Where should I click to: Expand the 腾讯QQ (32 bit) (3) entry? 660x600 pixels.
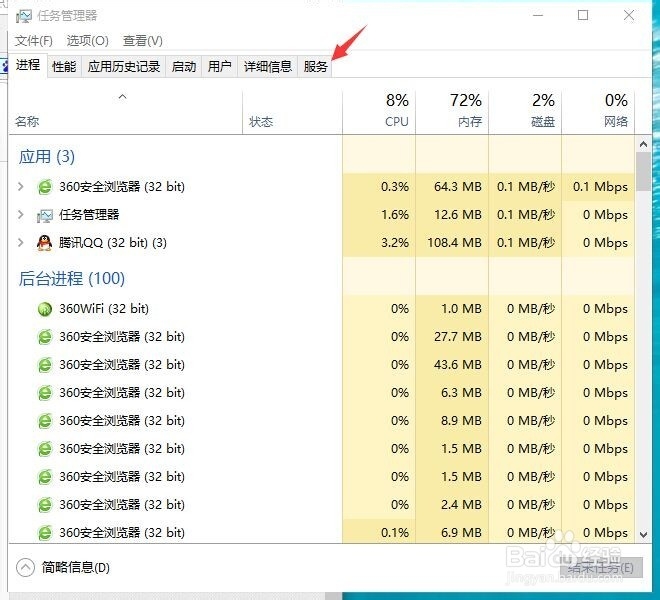pos(20,242)
